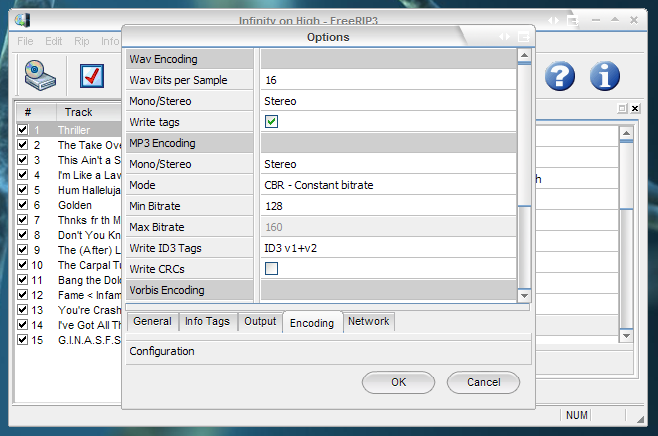Uncheck track 9 The (After) checkbox
This screenshot has height=436, width=658.
click(23, 250)
